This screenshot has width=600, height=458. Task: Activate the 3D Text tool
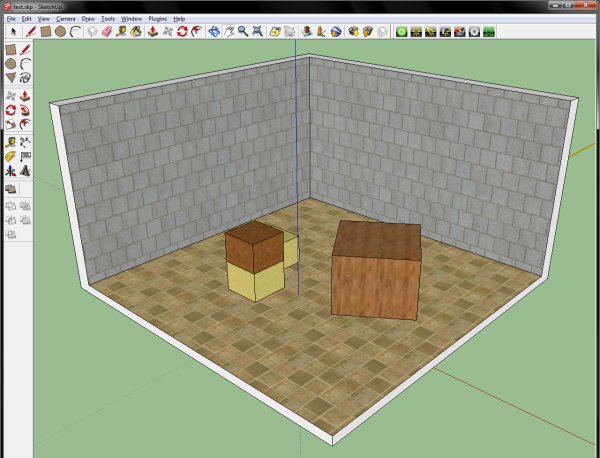[25, 171]
